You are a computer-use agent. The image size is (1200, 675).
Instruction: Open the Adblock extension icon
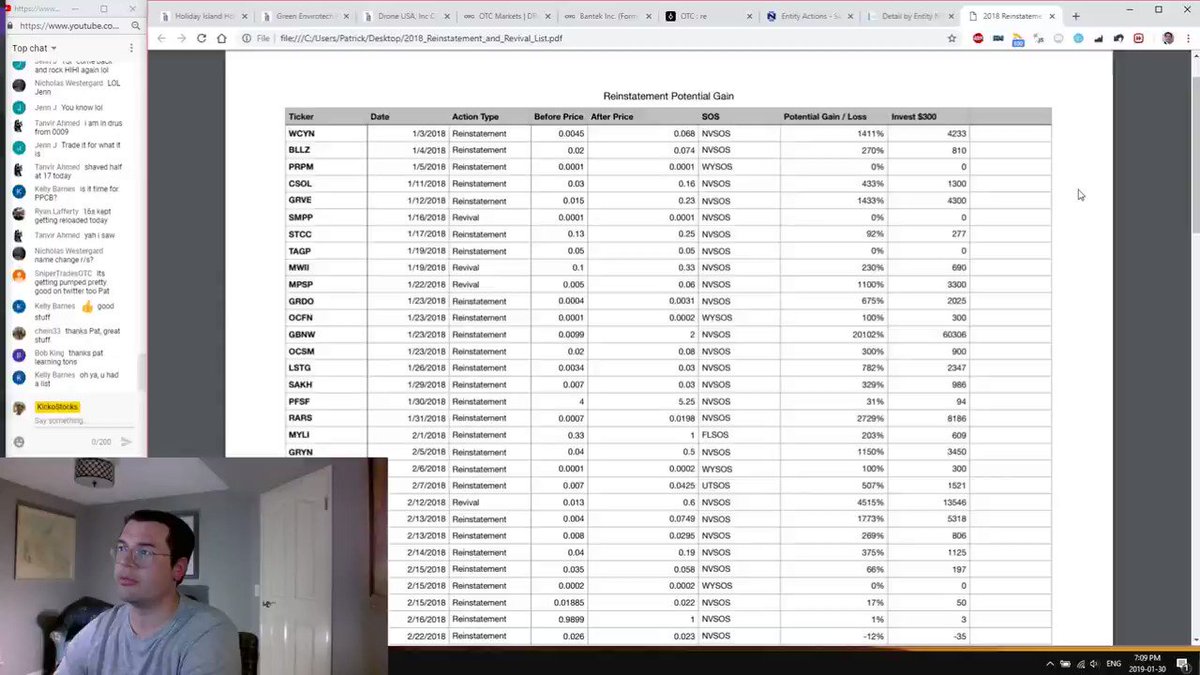click(x=977, y=38)
